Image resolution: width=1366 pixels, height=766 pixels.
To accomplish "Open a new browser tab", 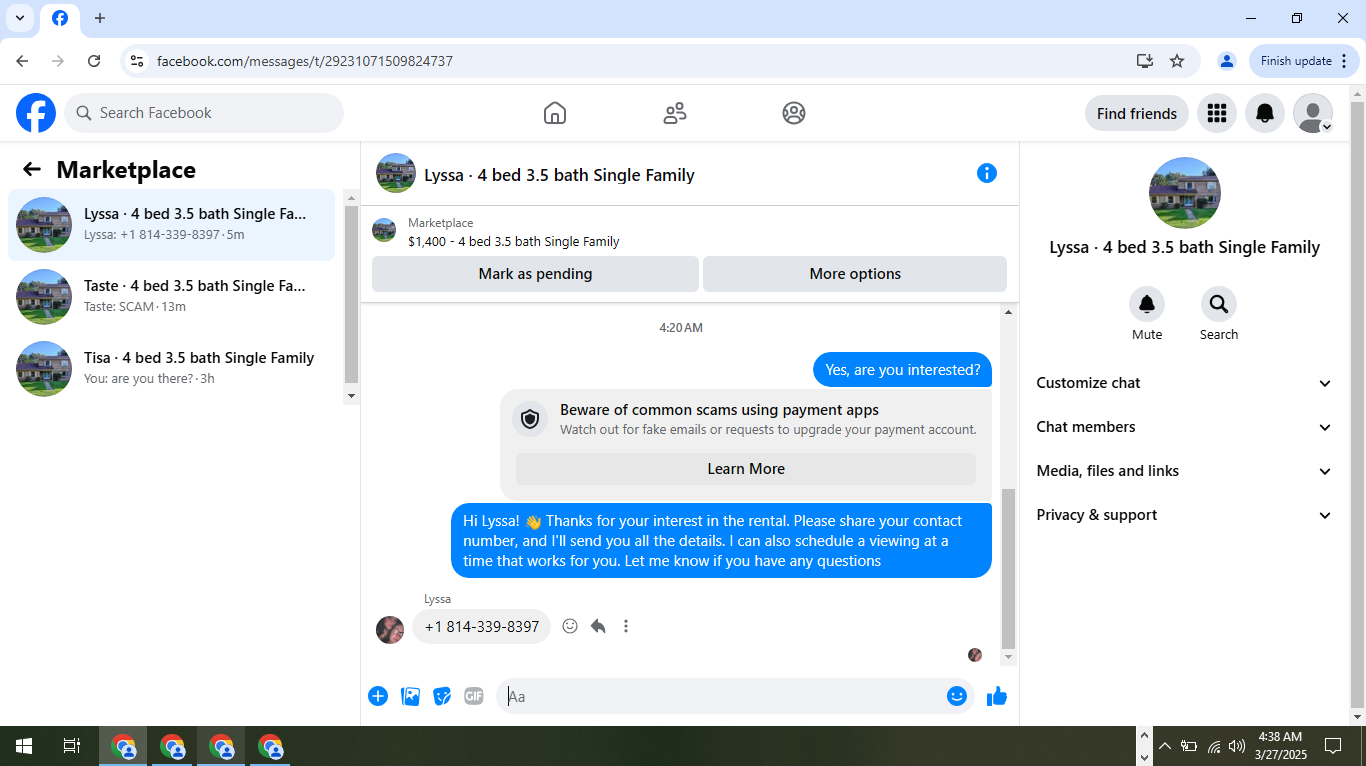I will pyautogui.click(x=100, y=18).
